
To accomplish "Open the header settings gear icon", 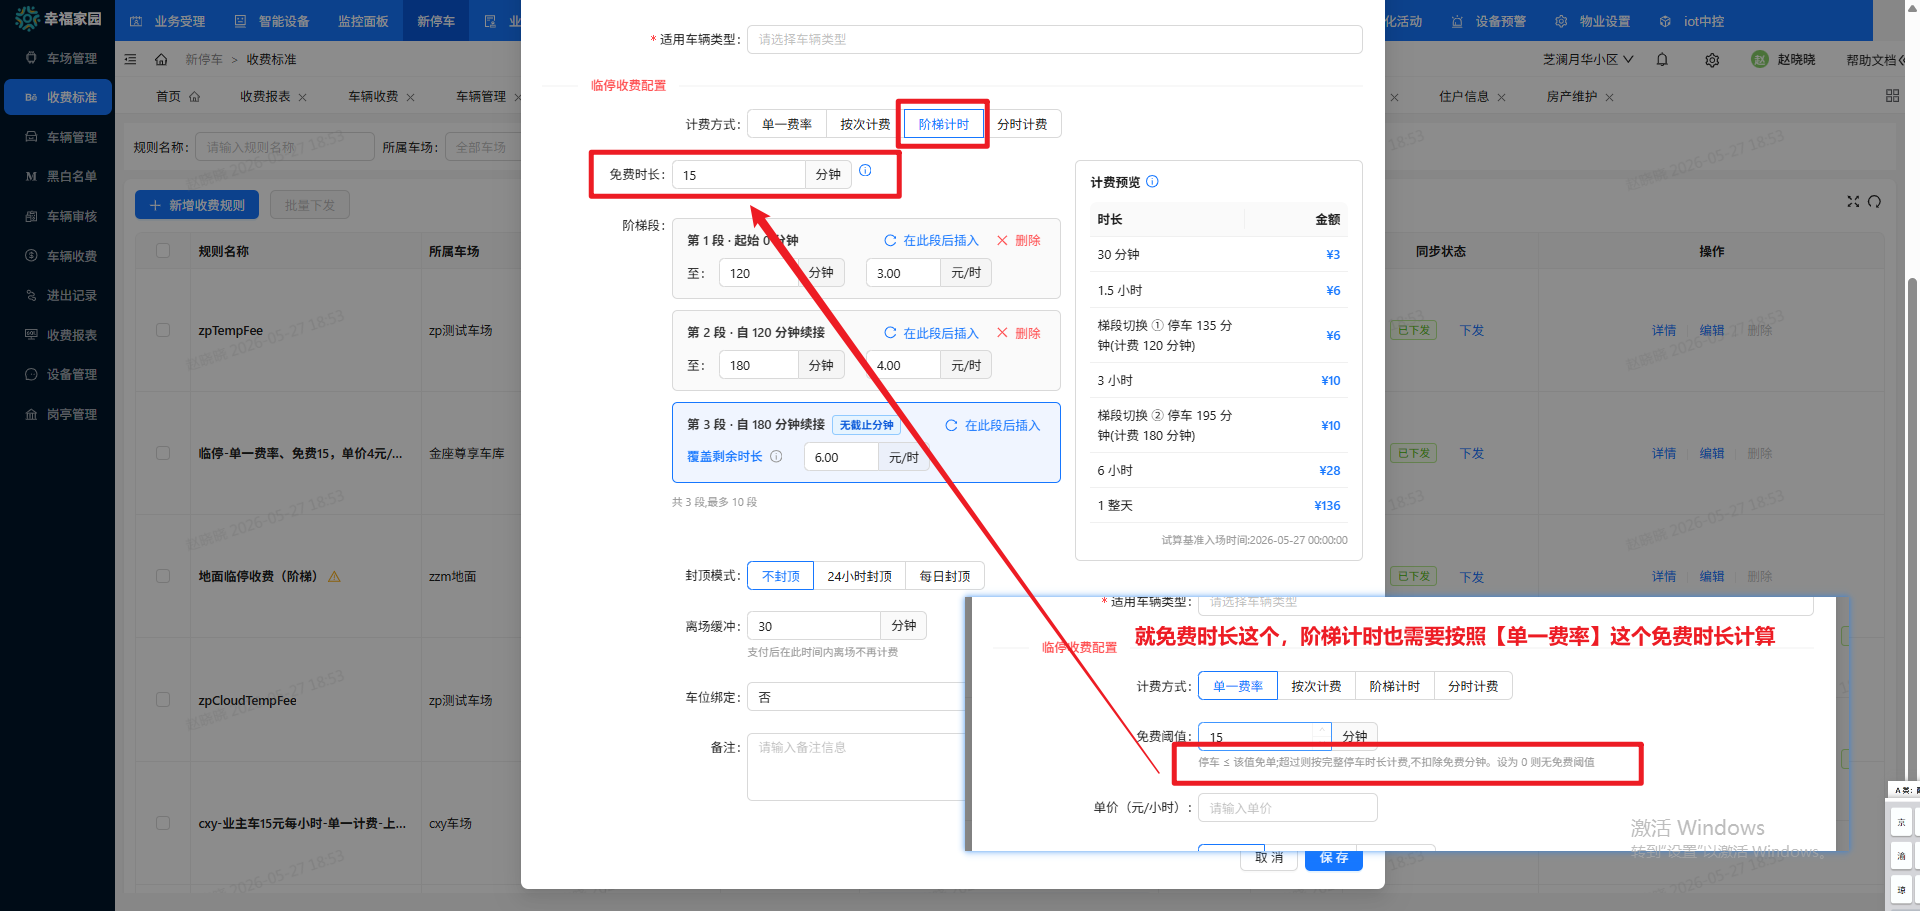I will pos(1712,60).
